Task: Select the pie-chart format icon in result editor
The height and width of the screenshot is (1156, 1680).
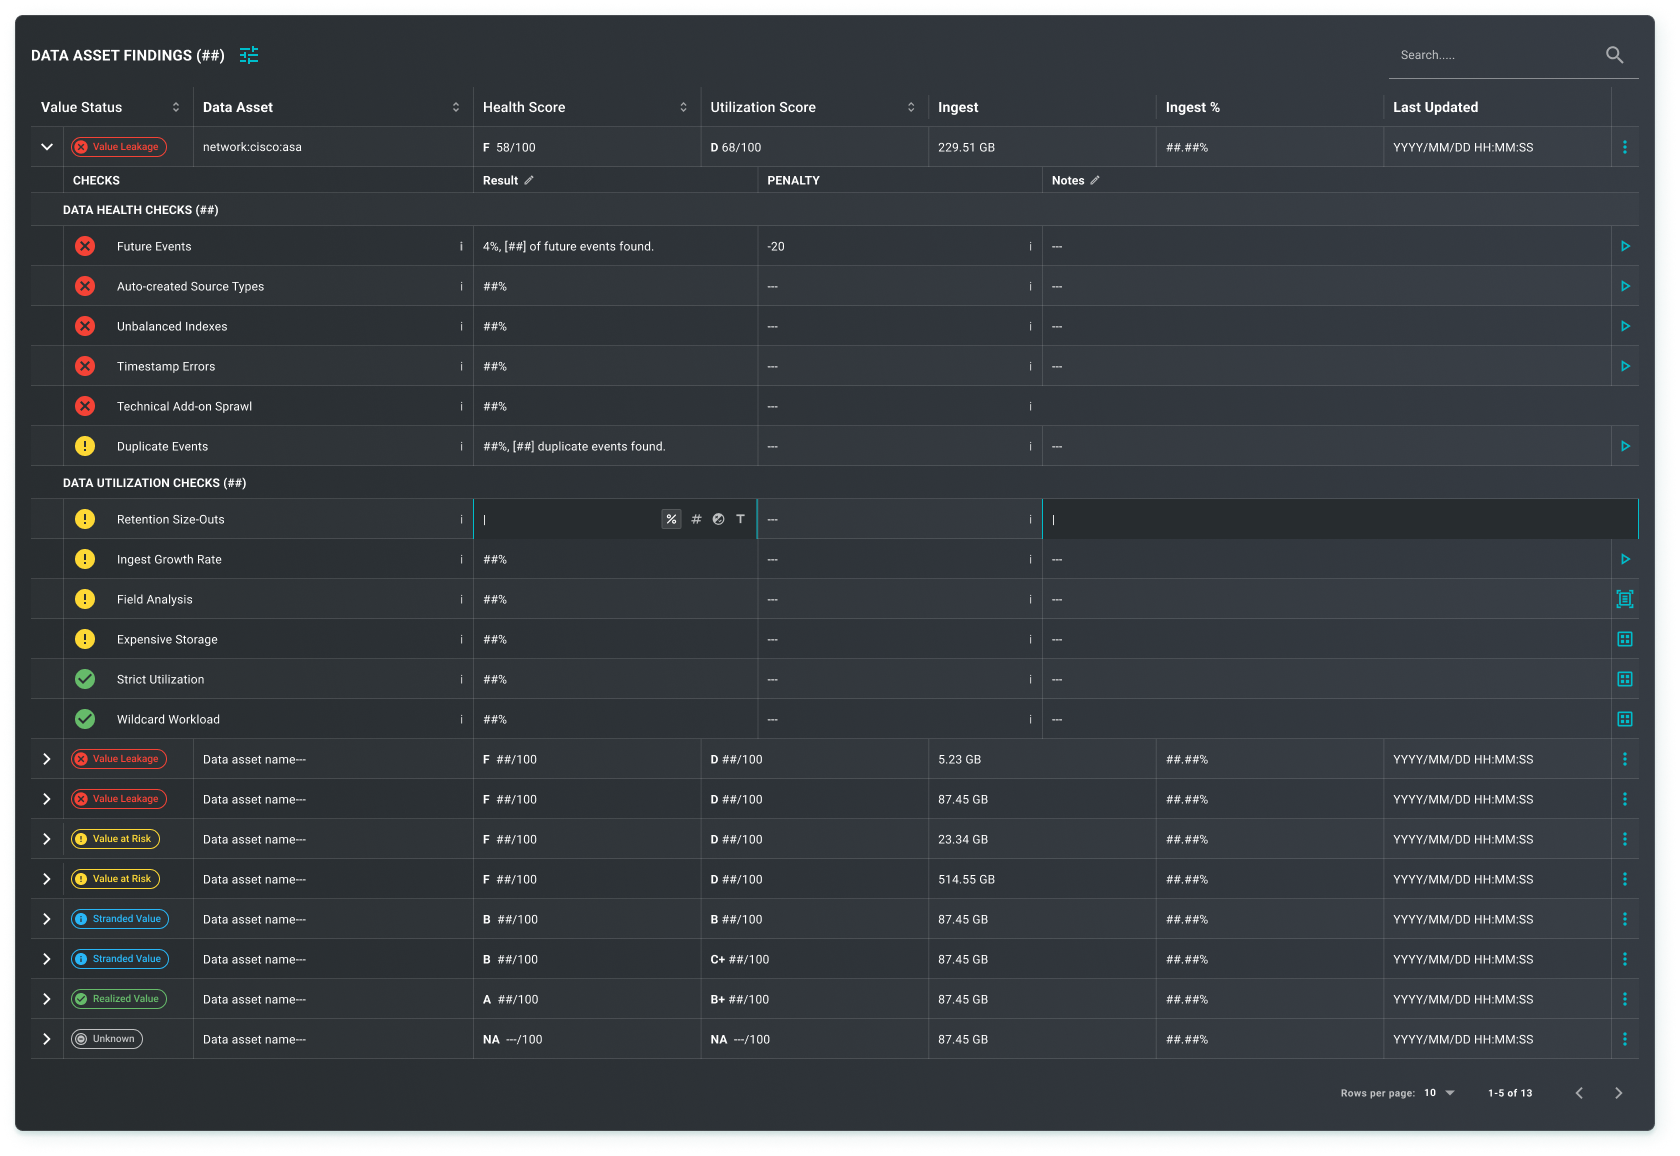Action: pos(718,519)
